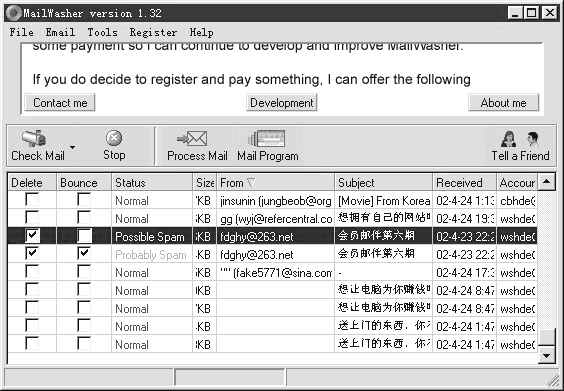Sort by the Subject column header
Screen dimensions: 564x391
(383, 182)
